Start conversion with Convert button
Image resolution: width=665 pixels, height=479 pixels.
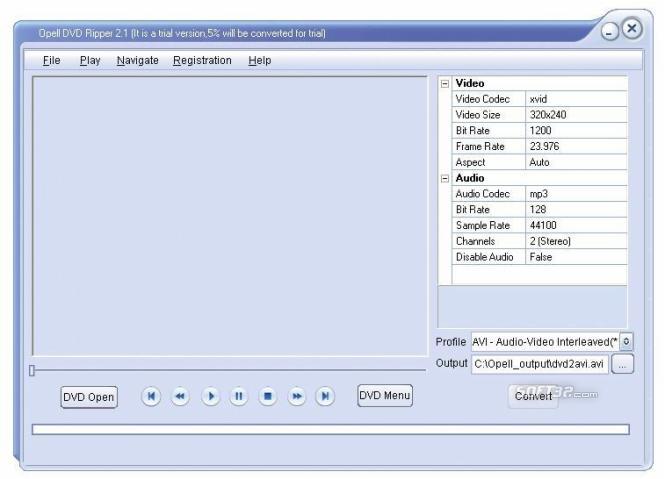tap(533, 396)
